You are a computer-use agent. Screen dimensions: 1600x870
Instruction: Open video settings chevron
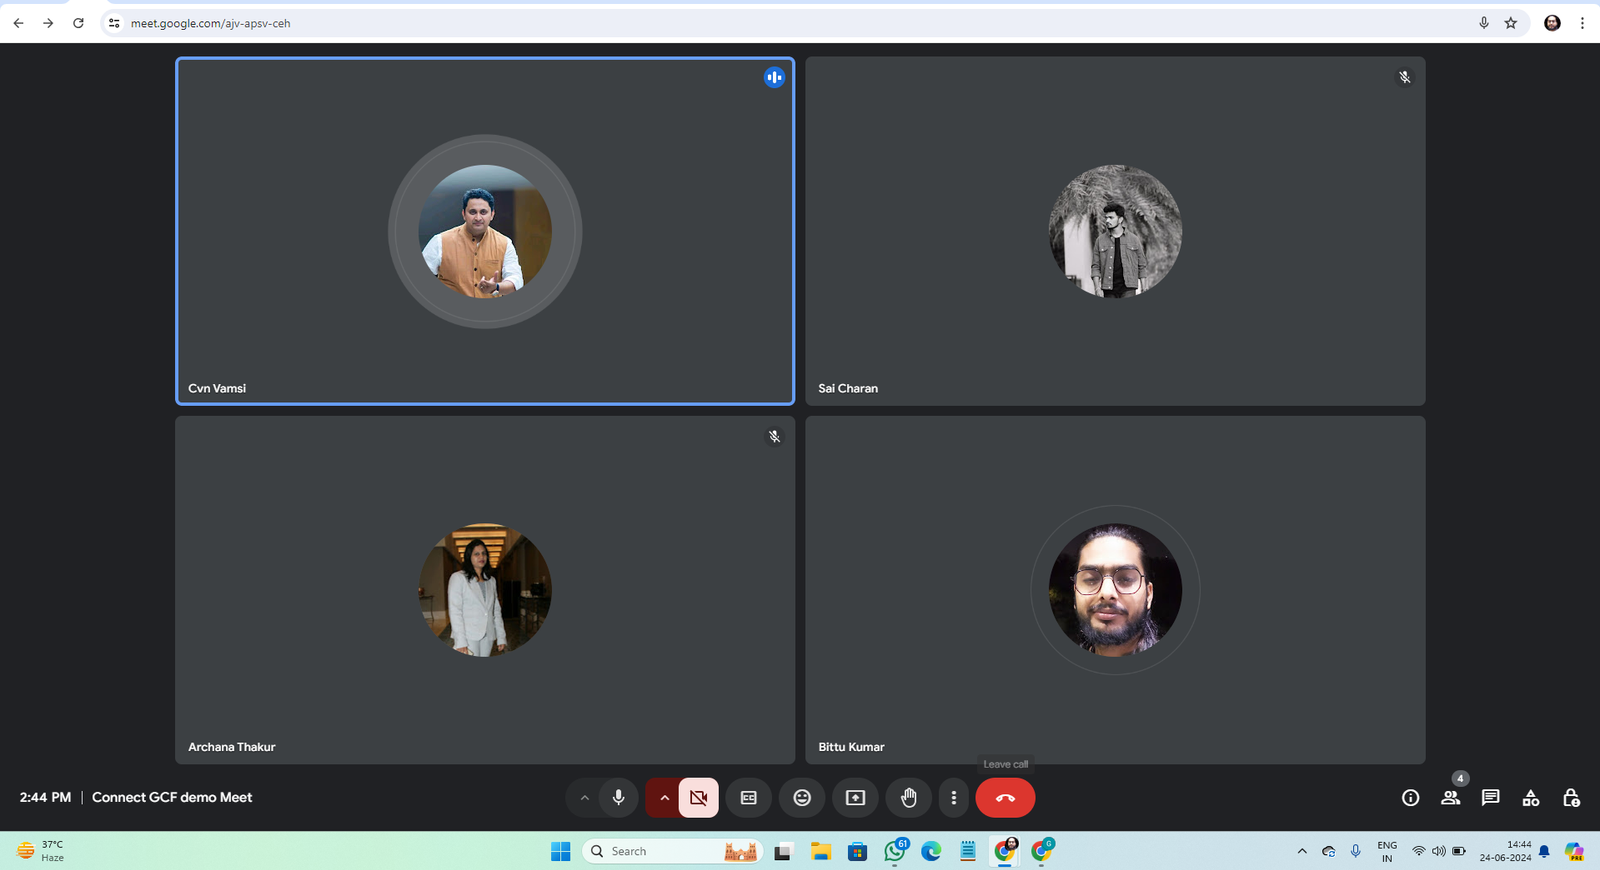click(664, 798)
